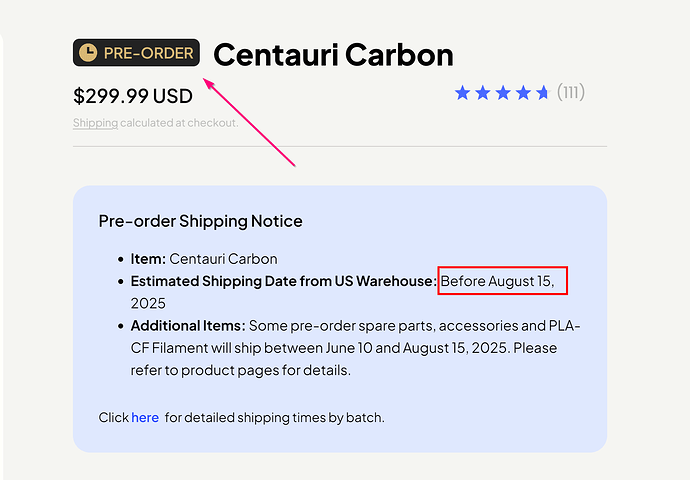The width and height of the screenshot is (690, 480).
Task: Click the bold "Additional Items:" label
Action: coord(188,325)
